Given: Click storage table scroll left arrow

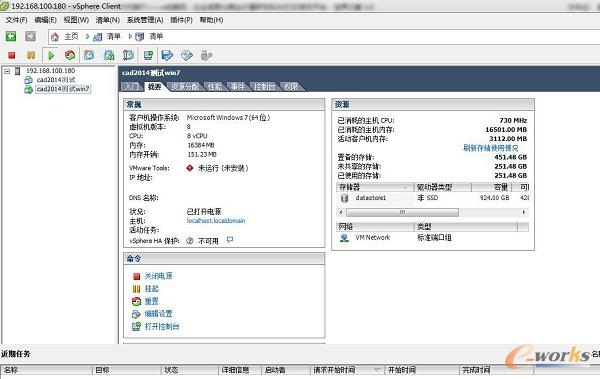Looking at the screenshot, I should click(341, 212).
